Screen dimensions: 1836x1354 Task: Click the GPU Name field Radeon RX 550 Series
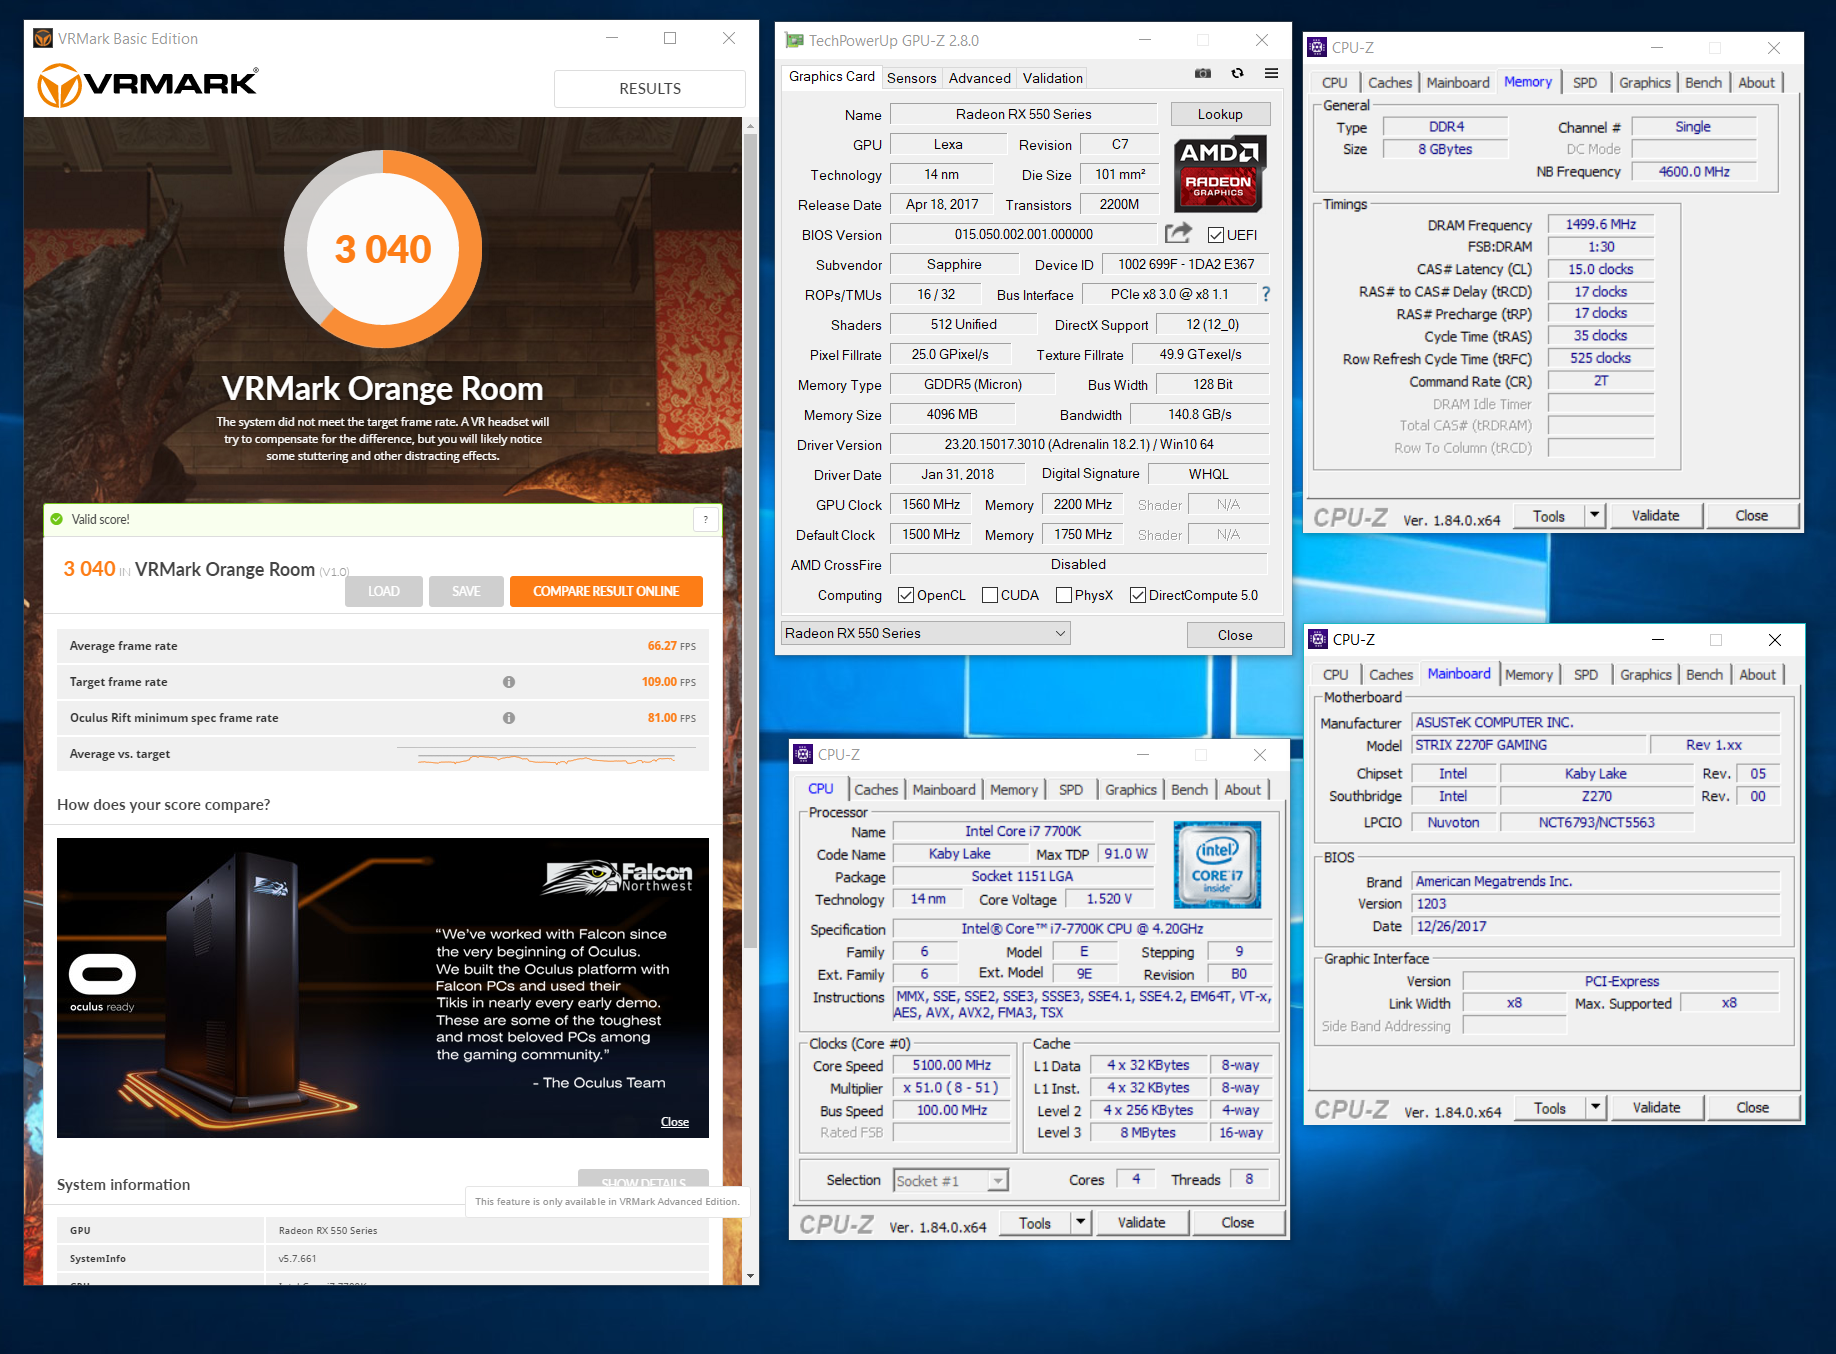(1023, 114)
